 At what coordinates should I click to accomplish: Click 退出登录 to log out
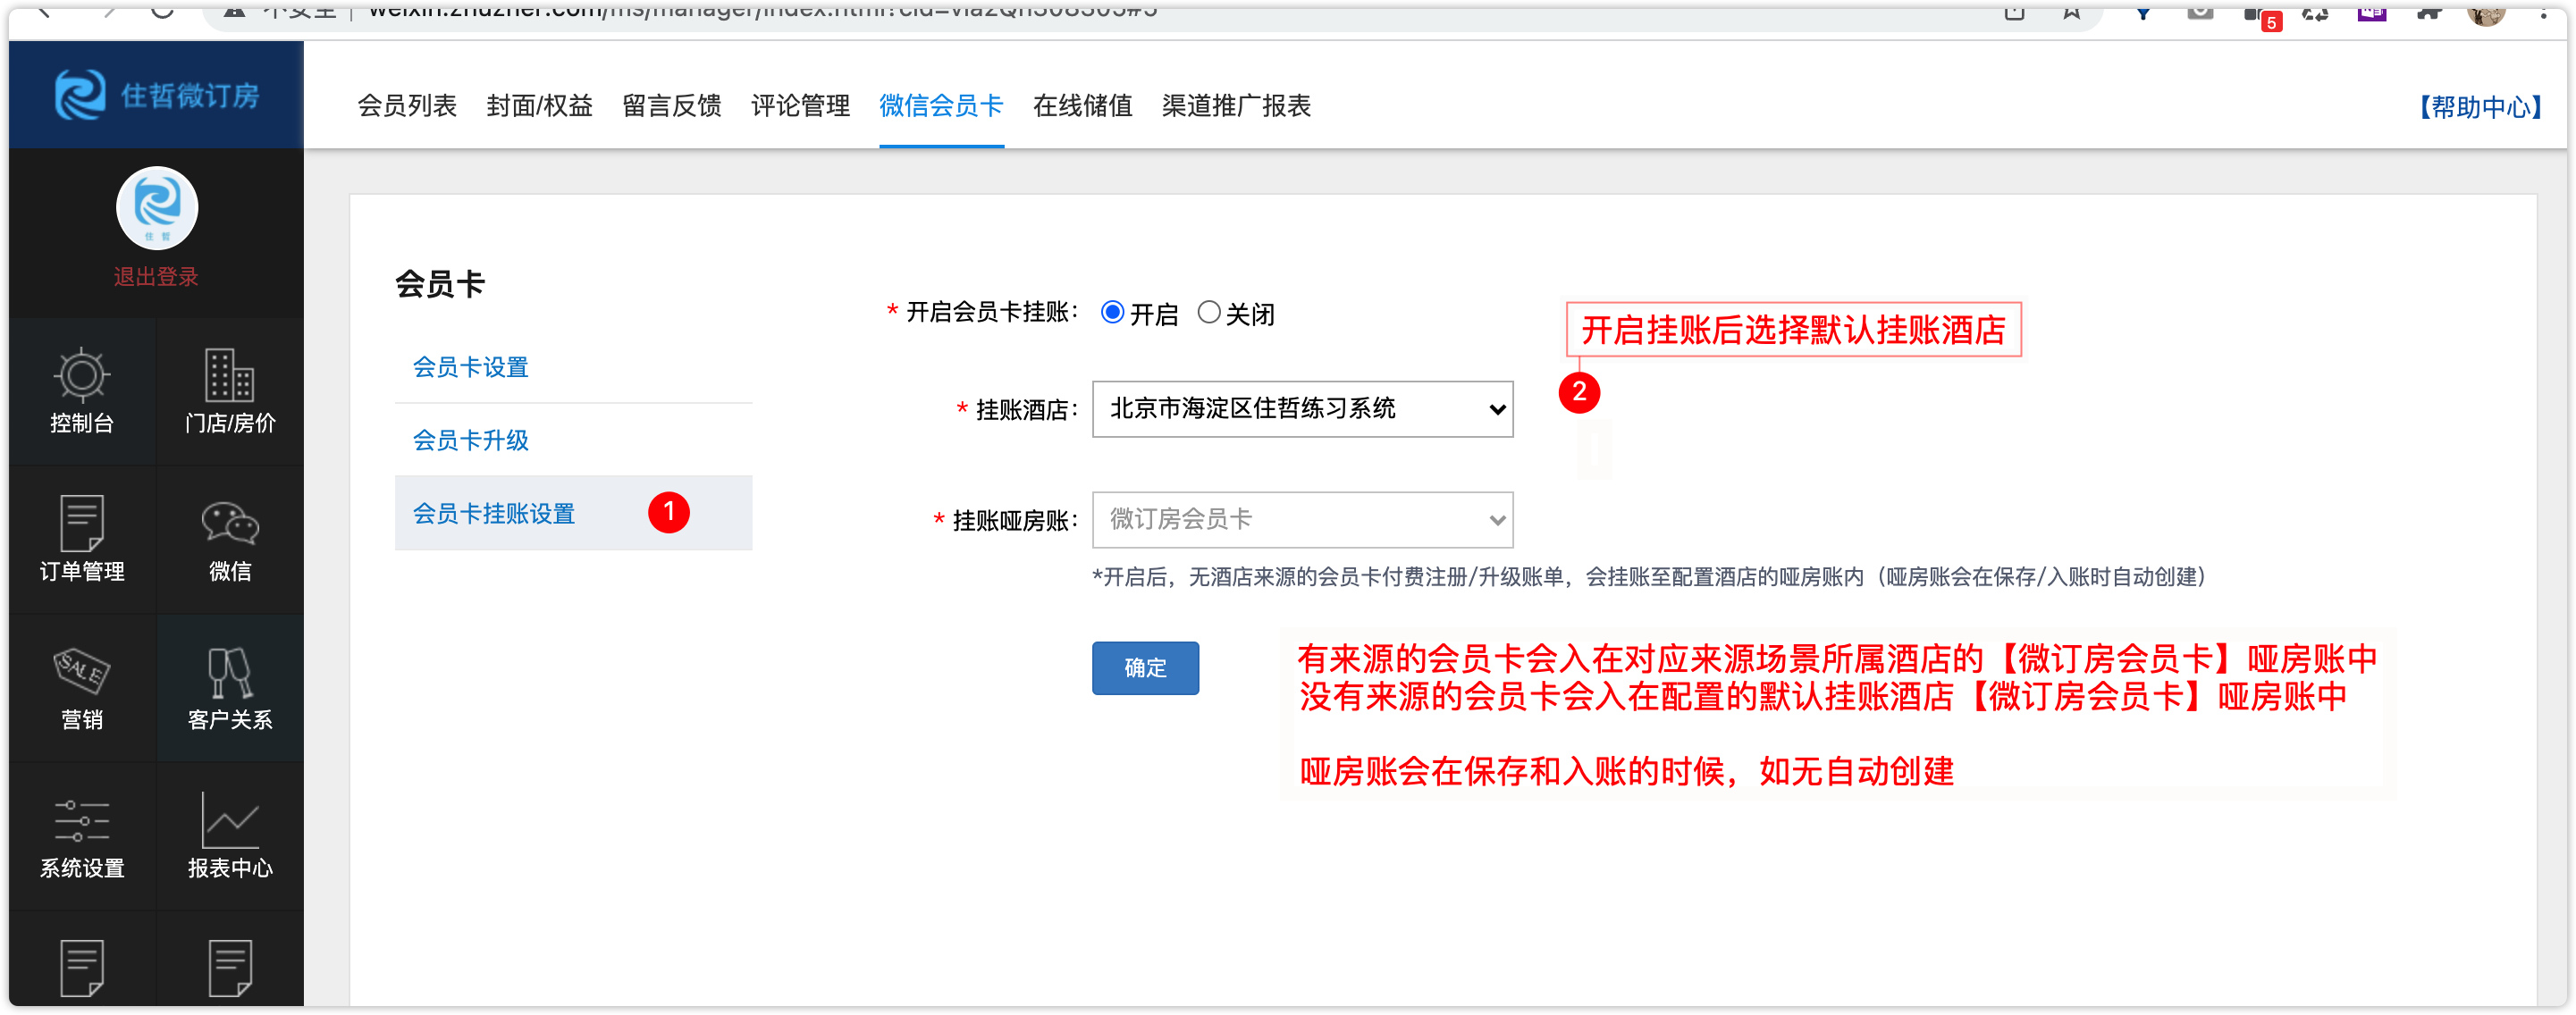click(156, 277)
